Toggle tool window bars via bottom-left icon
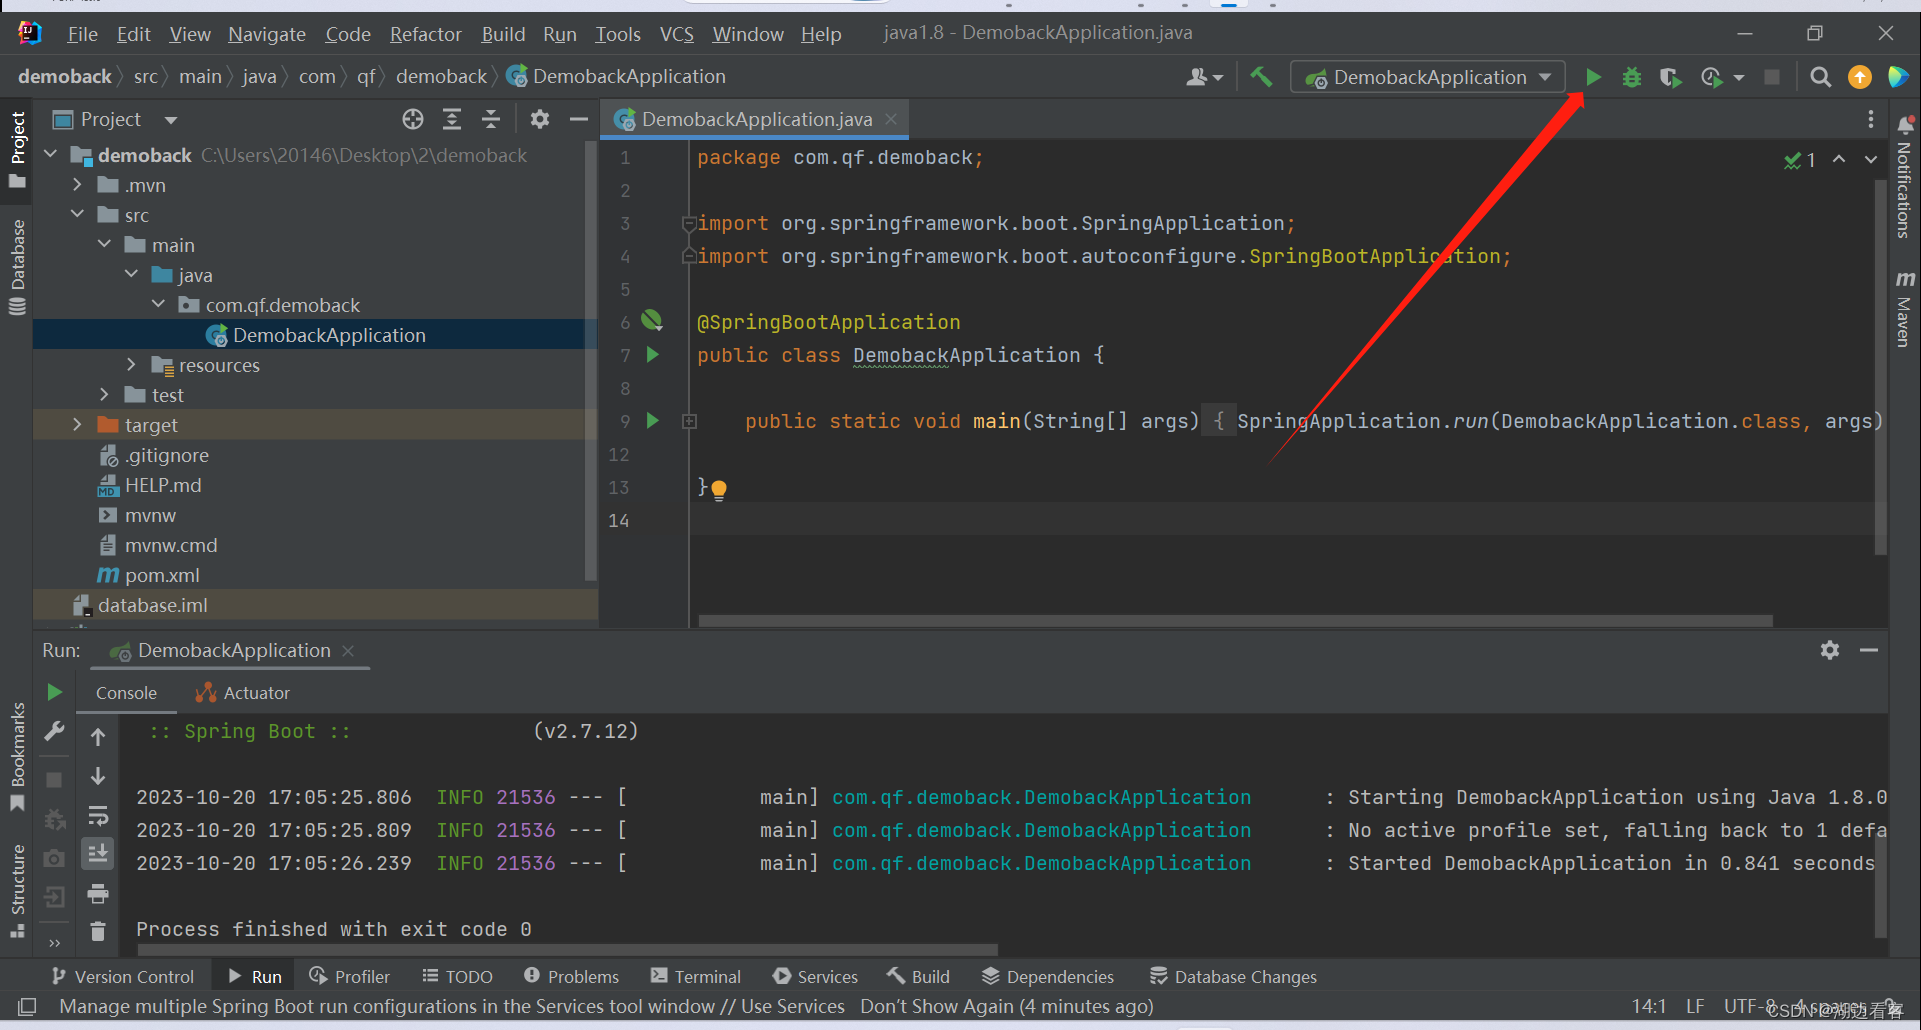The height and width of the screenshot is (1030, 1921). pos(27,1006)
